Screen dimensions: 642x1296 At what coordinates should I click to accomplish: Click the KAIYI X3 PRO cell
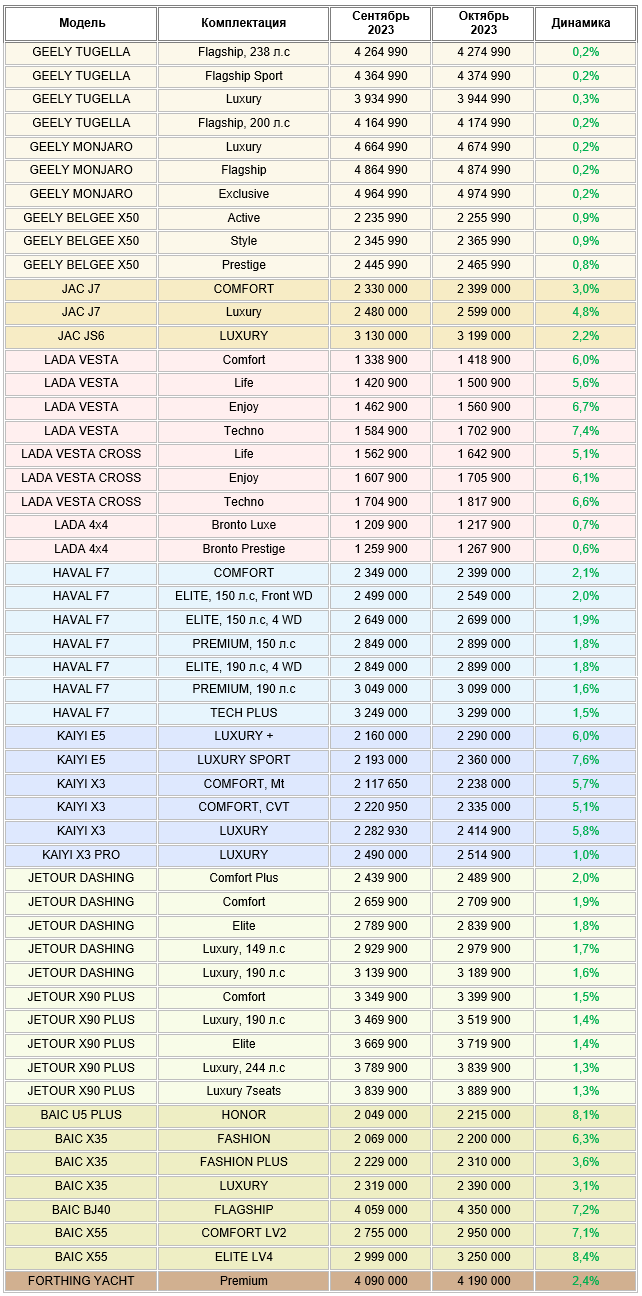click(x=81, y=855)
